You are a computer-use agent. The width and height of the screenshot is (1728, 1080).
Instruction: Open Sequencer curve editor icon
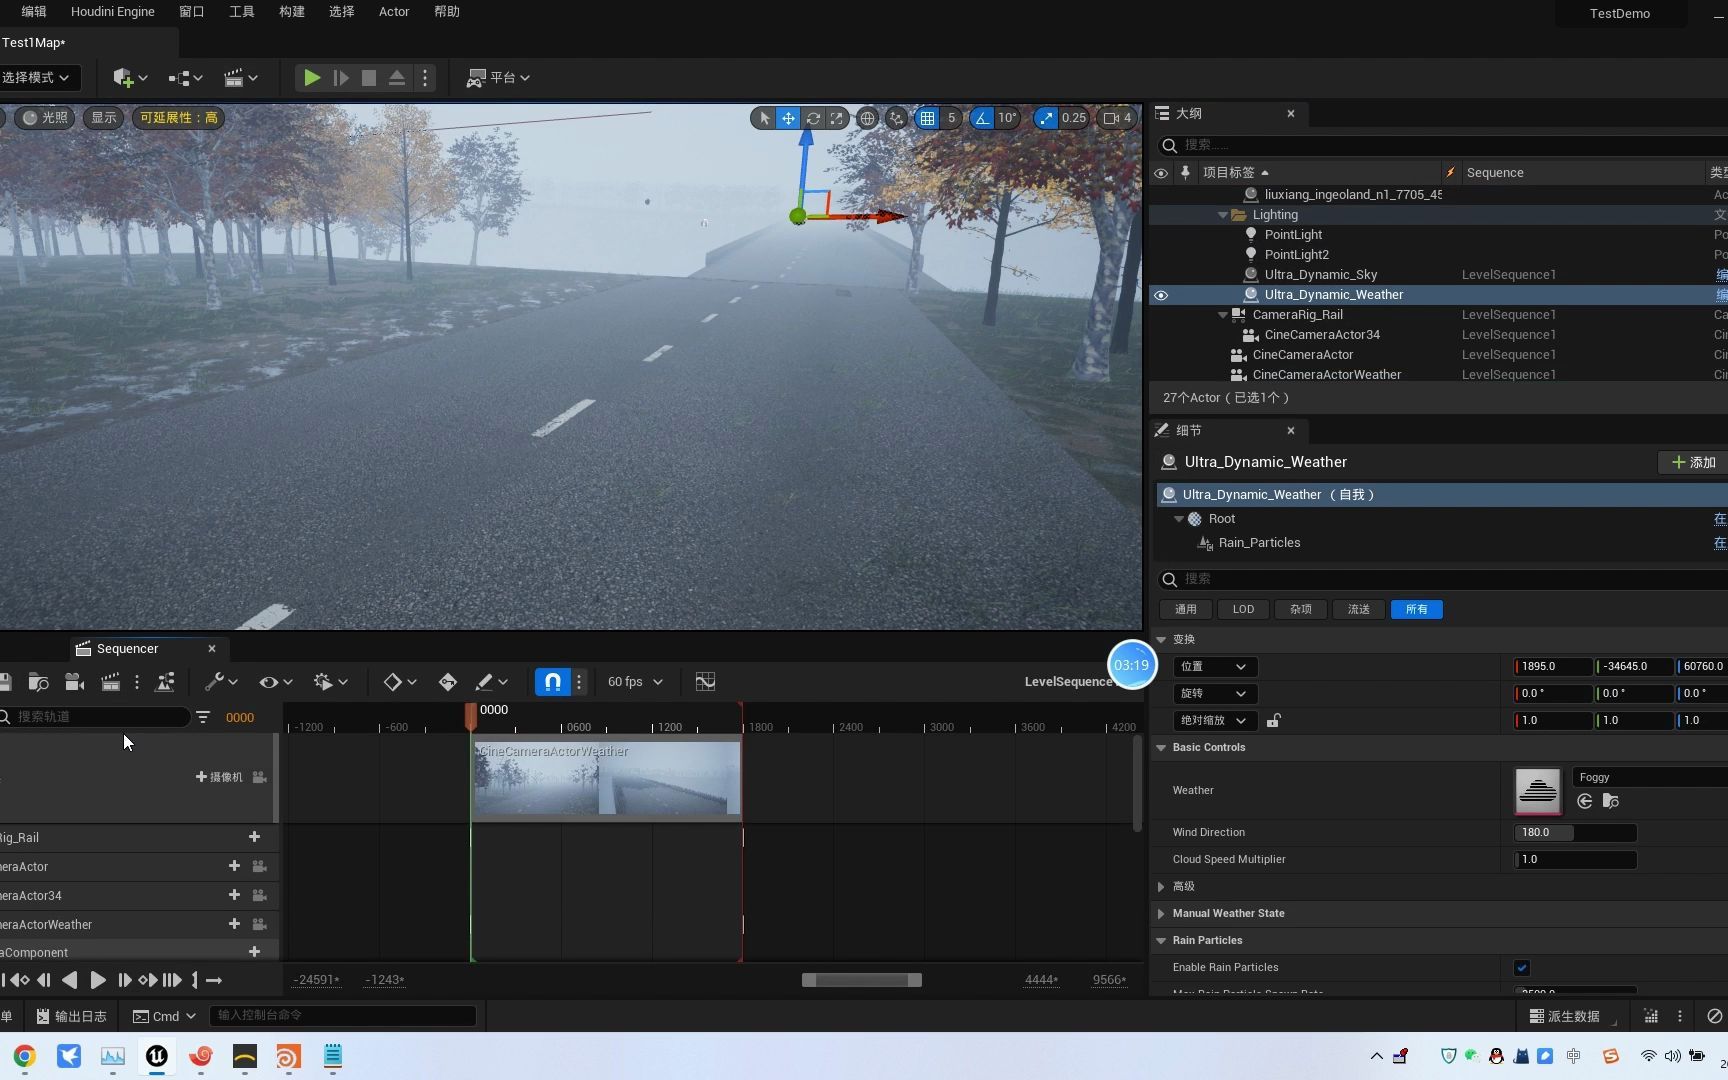[705, 682]
